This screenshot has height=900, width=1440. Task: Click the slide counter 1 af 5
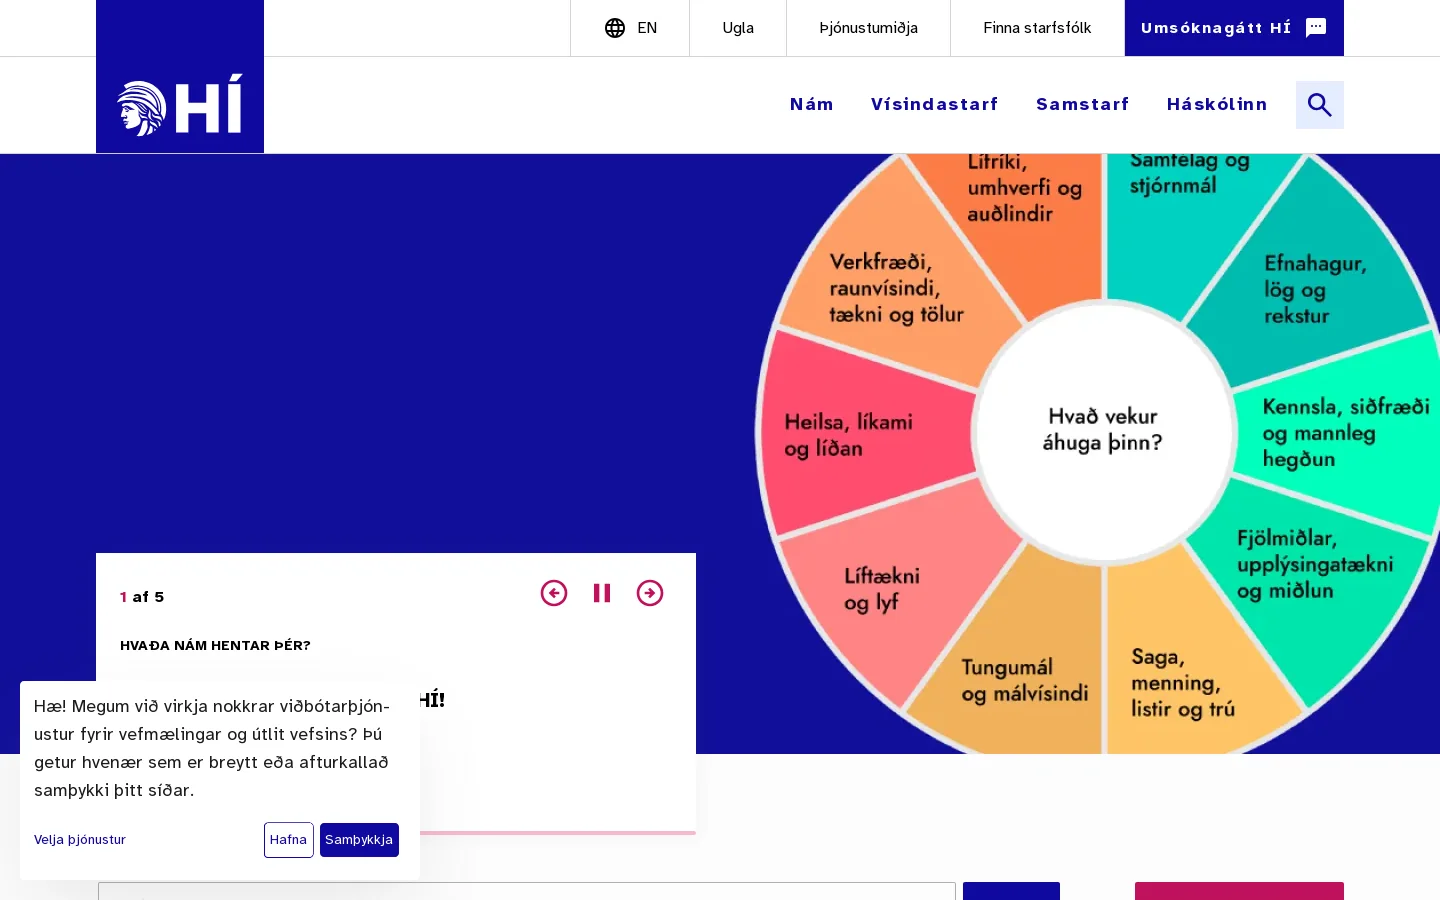(142, 597)
